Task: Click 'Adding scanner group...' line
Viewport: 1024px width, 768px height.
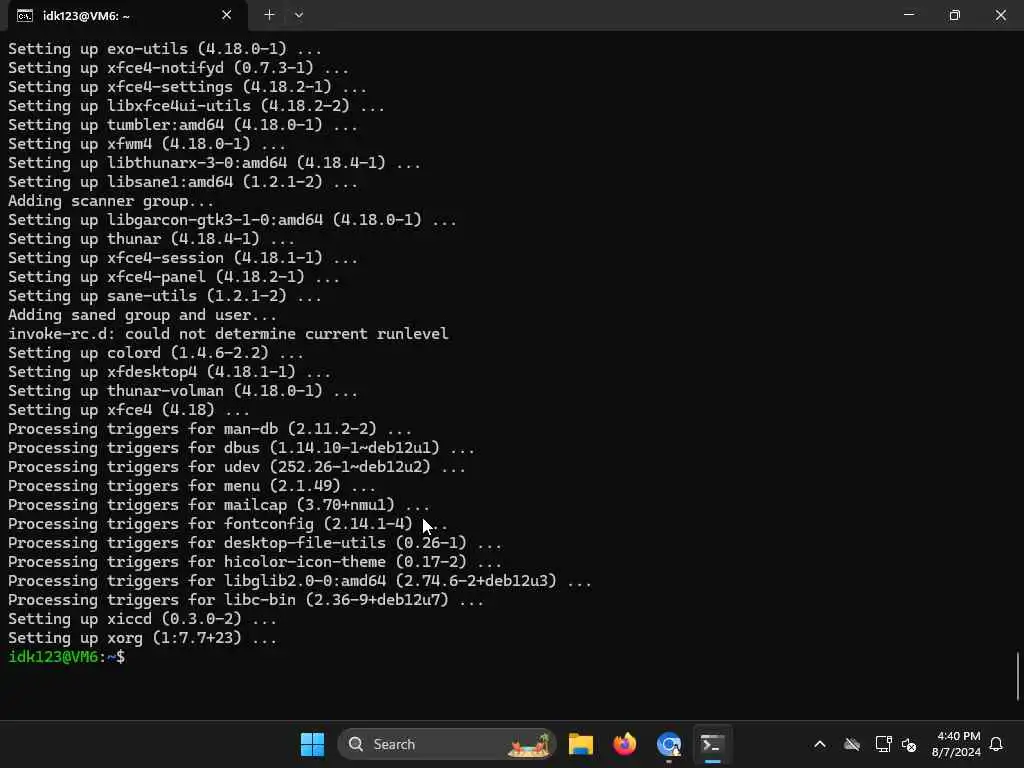Action: click(111, 202)
